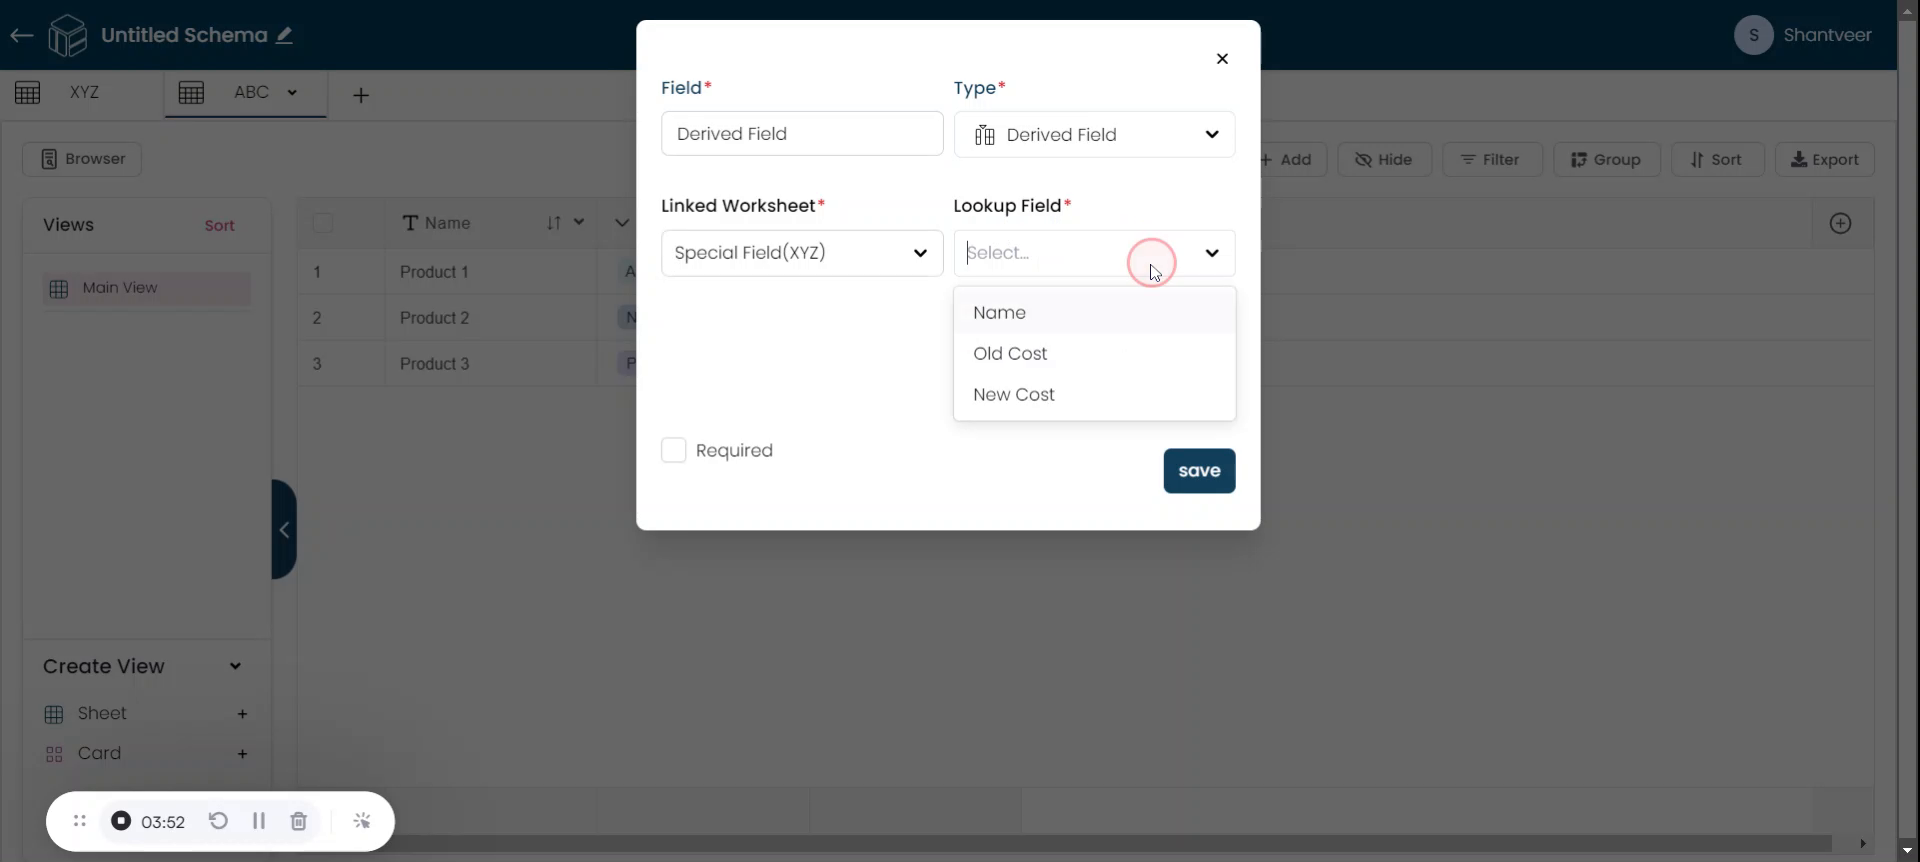Restart the recording using the rewind icon
This screenshot has height=862, width=1920.
218,821
